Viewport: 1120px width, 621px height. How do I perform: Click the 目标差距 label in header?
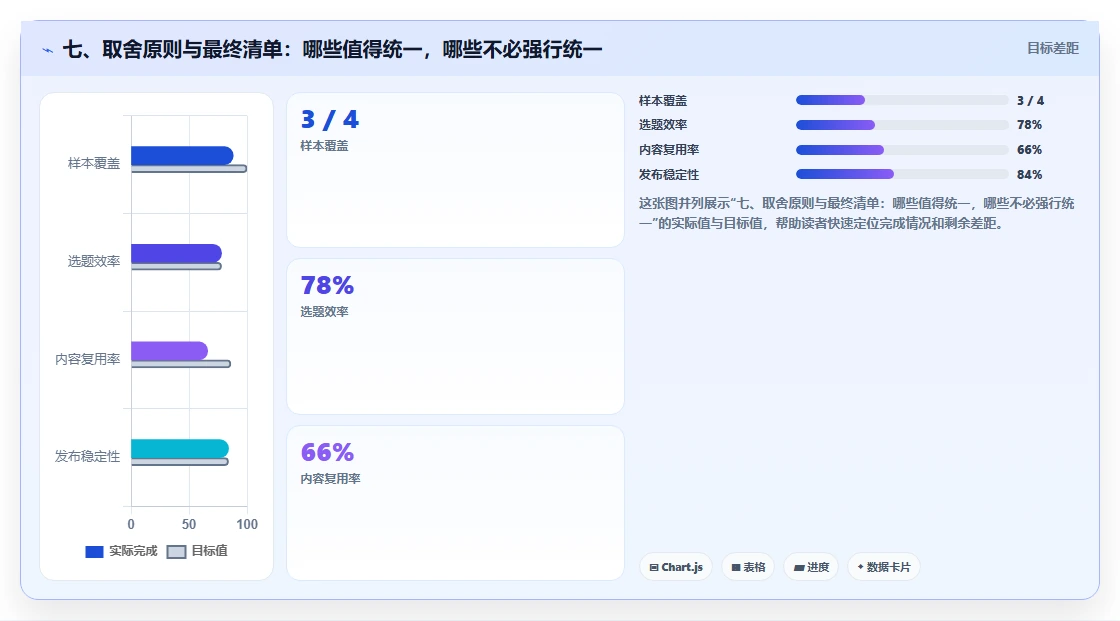tap(1053, 48)
